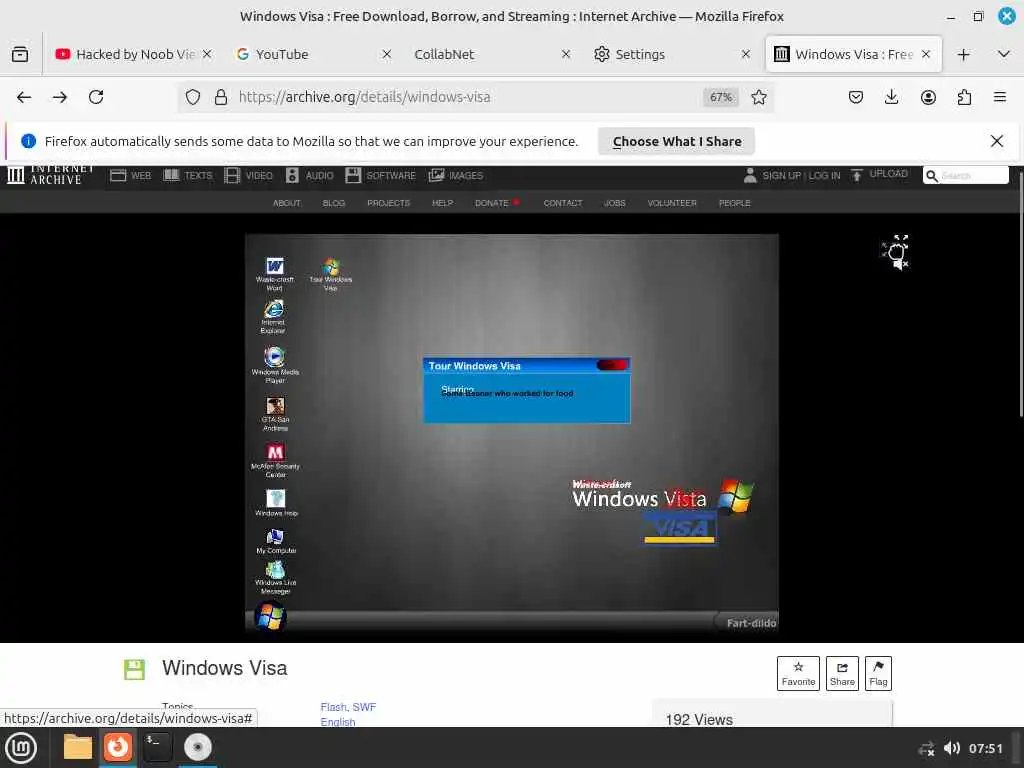Click McAfee Security Center desktop icon
Viewport: 1024px width, 768px height.
tap(276, 460)
